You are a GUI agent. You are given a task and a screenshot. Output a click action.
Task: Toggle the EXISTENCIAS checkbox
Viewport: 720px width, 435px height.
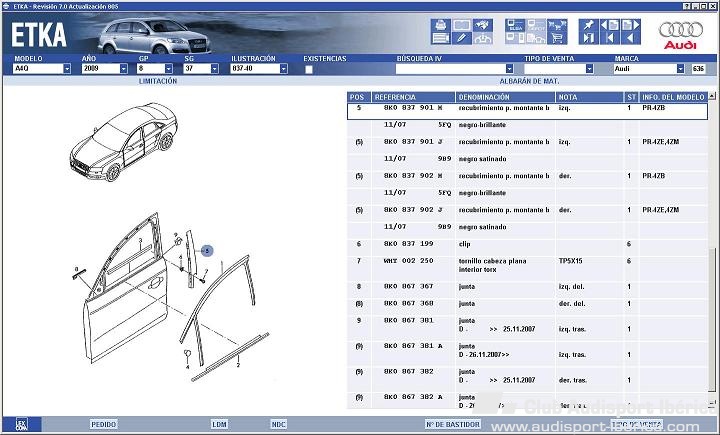tap(309, 69)
